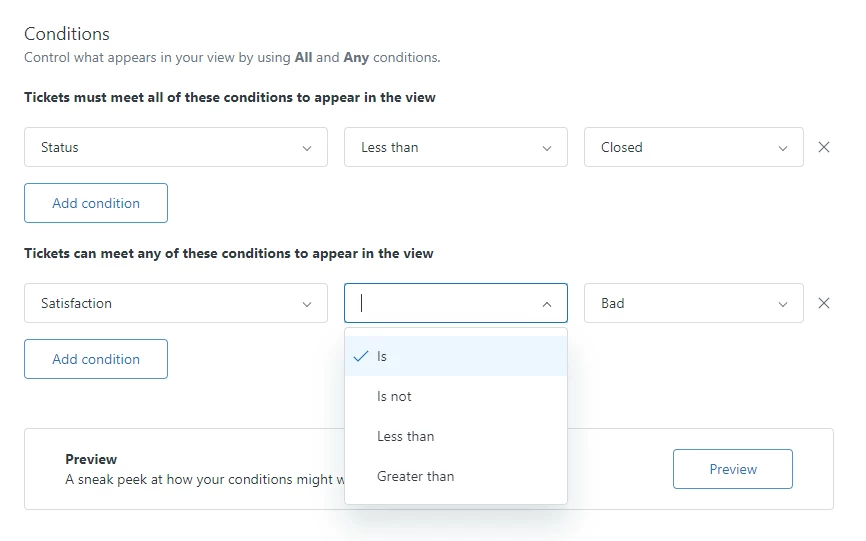This screenshot has width=866, height=541.
Task: Open the Satisfaction field dropdown
Action: [x=175, y=303]
